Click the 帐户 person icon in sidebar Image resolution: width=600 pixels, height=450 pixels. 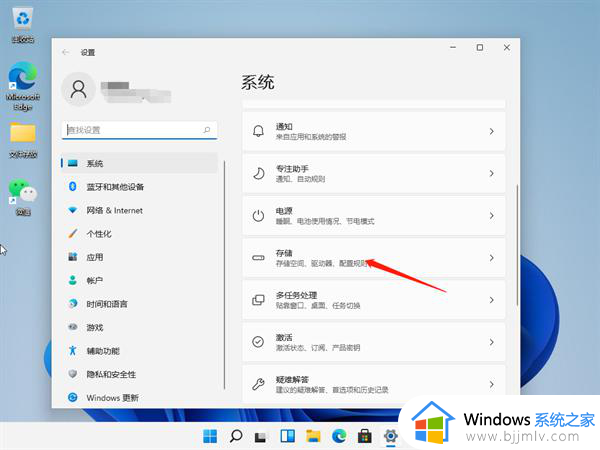(x=72, y=280)
